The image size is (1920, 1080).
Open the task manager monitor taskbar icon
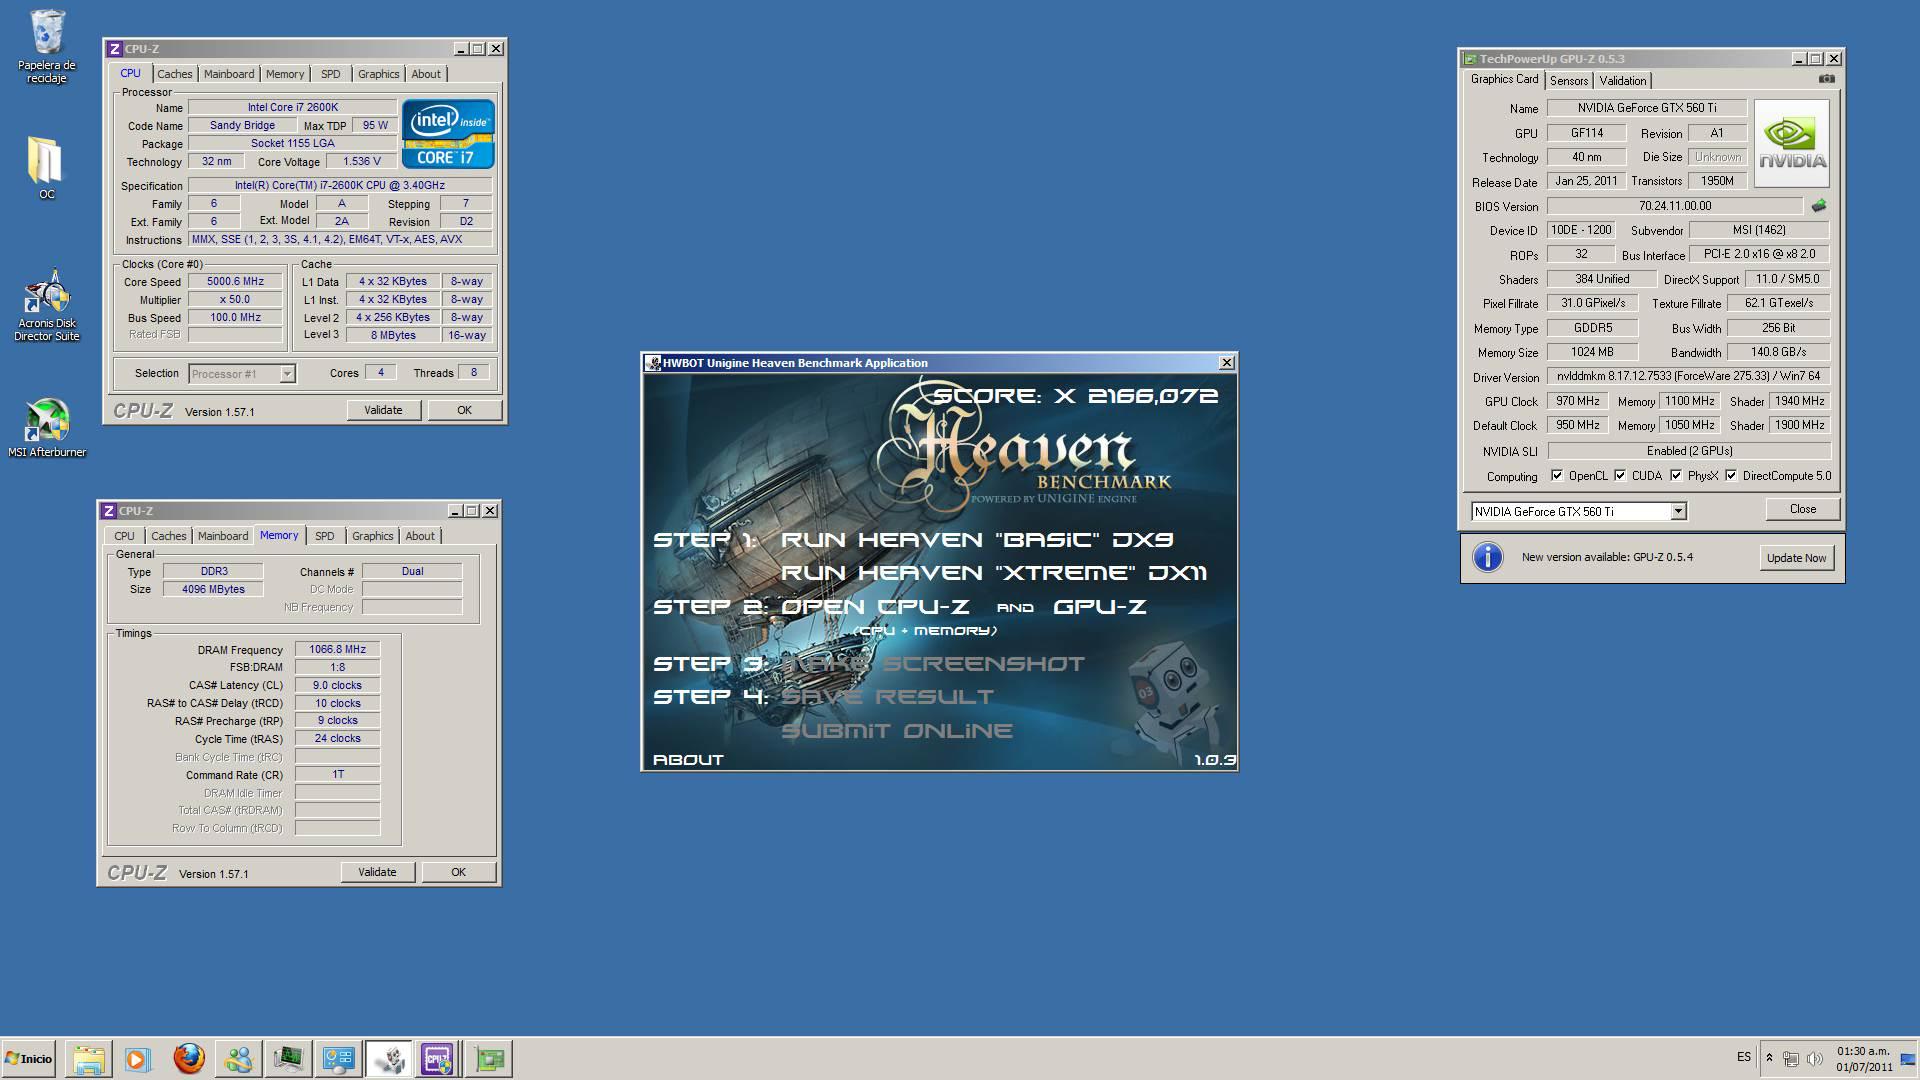click(288, 1059)
